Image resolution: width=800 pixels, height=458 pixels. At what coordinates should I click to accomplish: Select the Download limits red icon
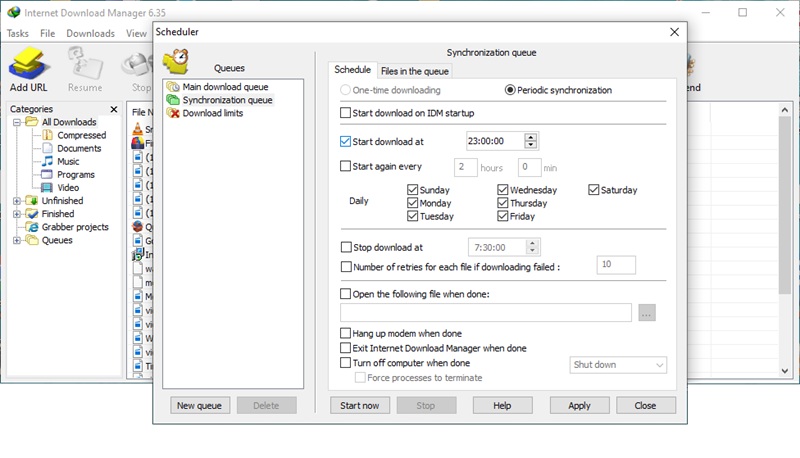[173, 113]
